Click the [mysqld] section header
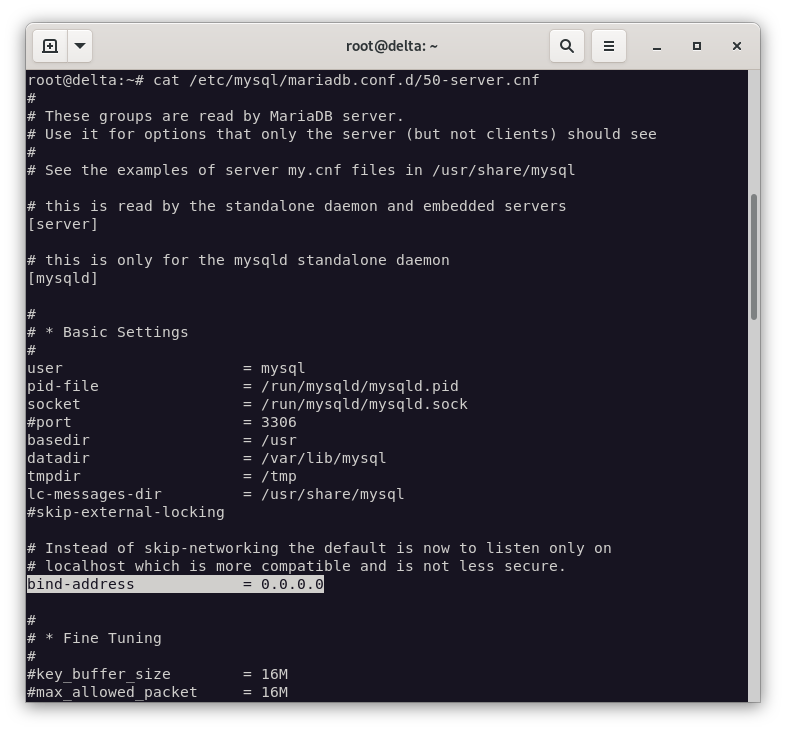This screenshot has width=786, height=731. tap(63, 278)
